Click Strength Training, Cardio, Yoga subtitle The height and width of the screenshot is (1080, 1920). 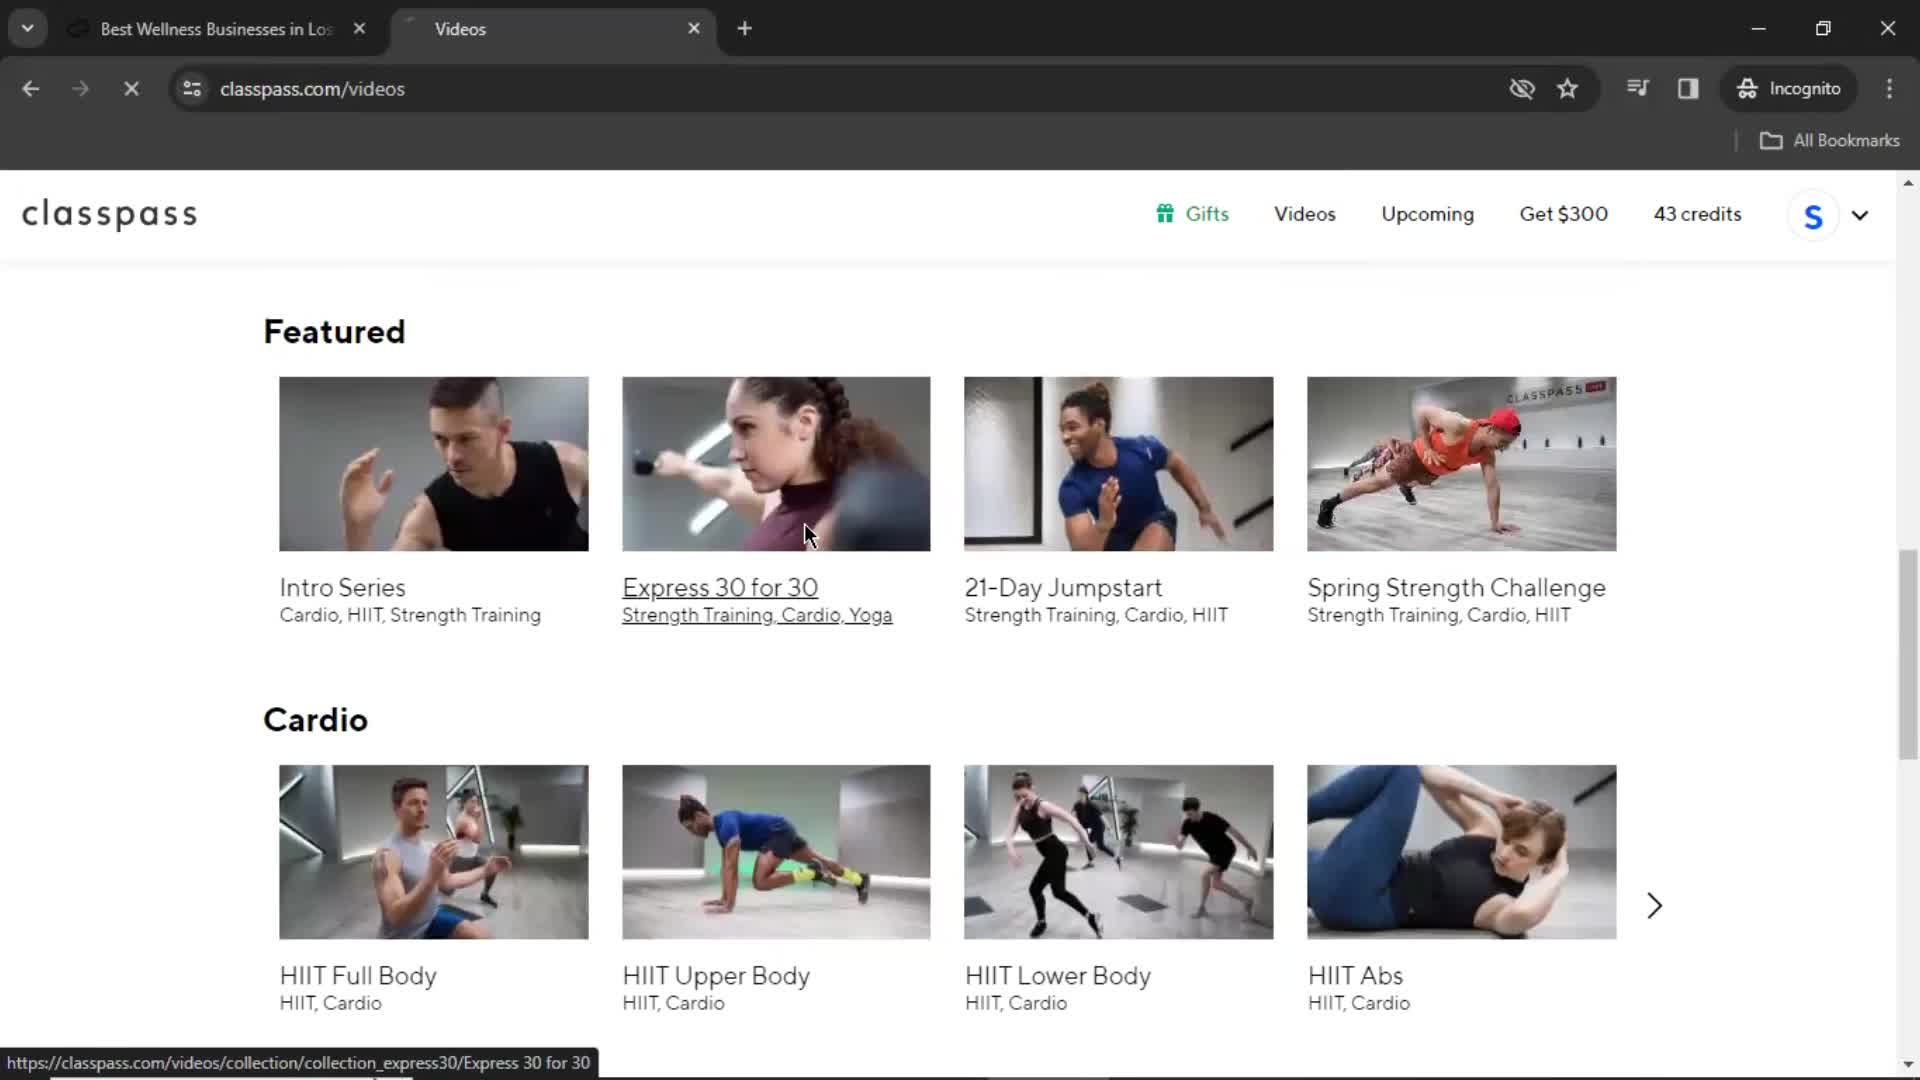tap(757, 616)
